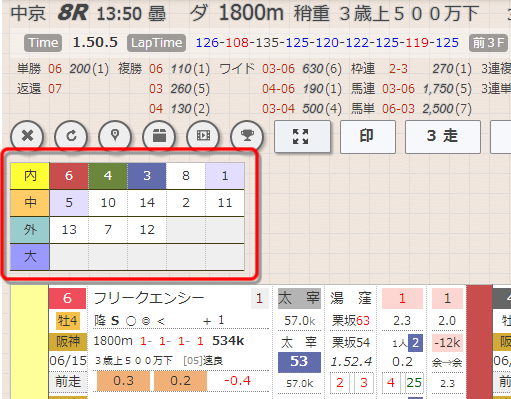Click the gray LapTime label

point(156,43)
